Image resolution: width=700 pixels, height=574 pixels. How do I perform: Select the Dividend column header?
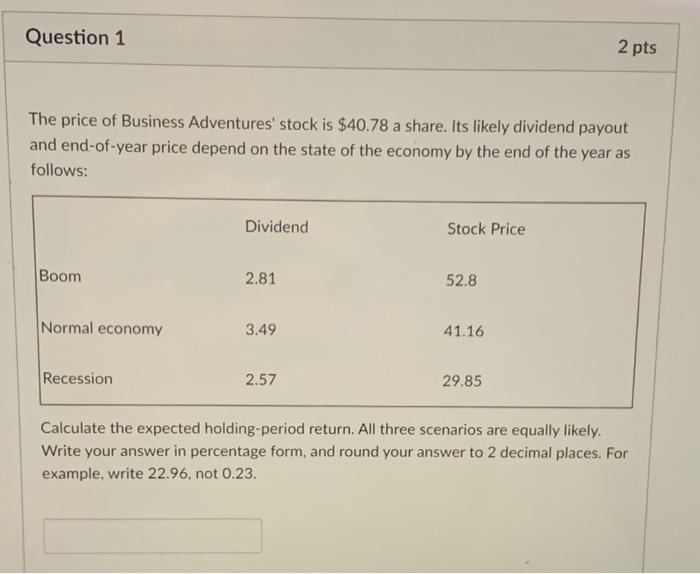pos(277,227)
